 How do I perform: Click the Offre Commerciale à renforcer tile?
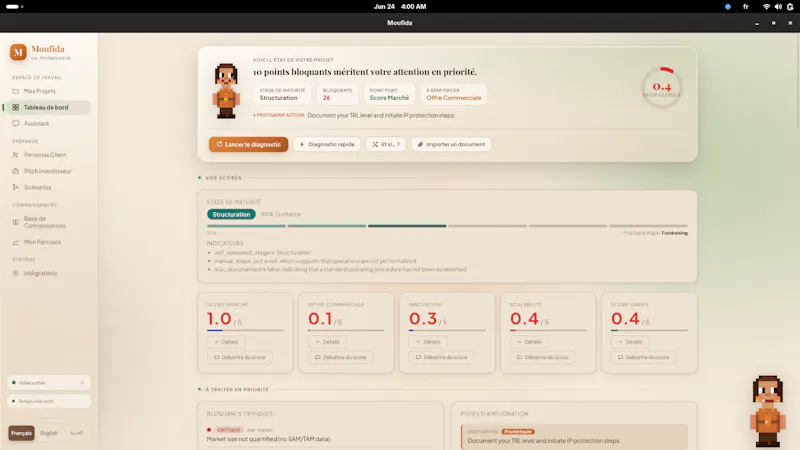[x=454, y=94]
